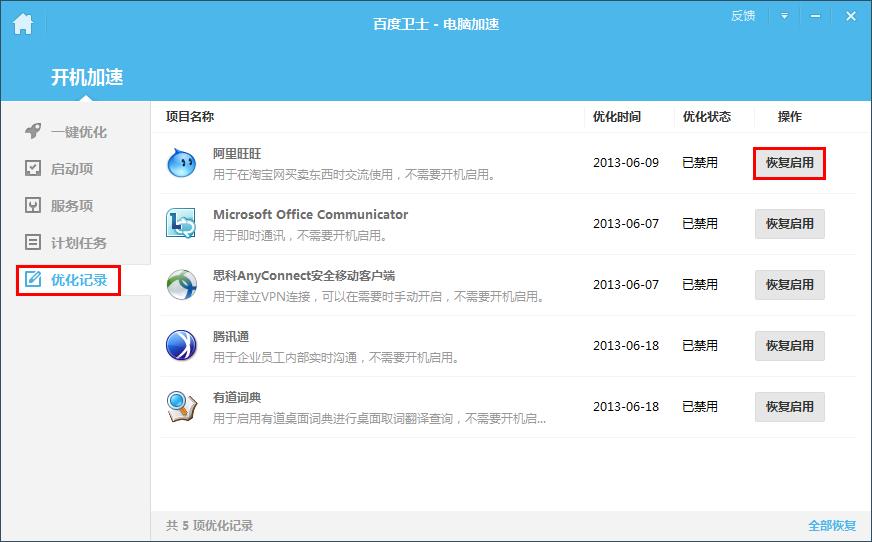Click the home icon in title bar
This screenshot has height=542, width=872.
click(x=22, y=23)
